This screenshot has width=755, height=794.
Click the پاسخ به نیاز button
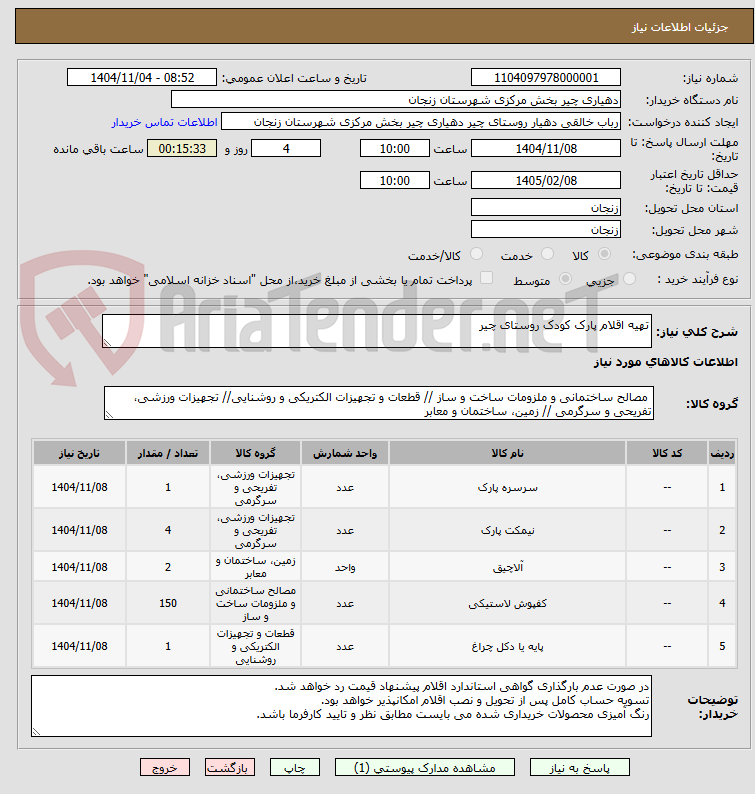coord(580,768)
